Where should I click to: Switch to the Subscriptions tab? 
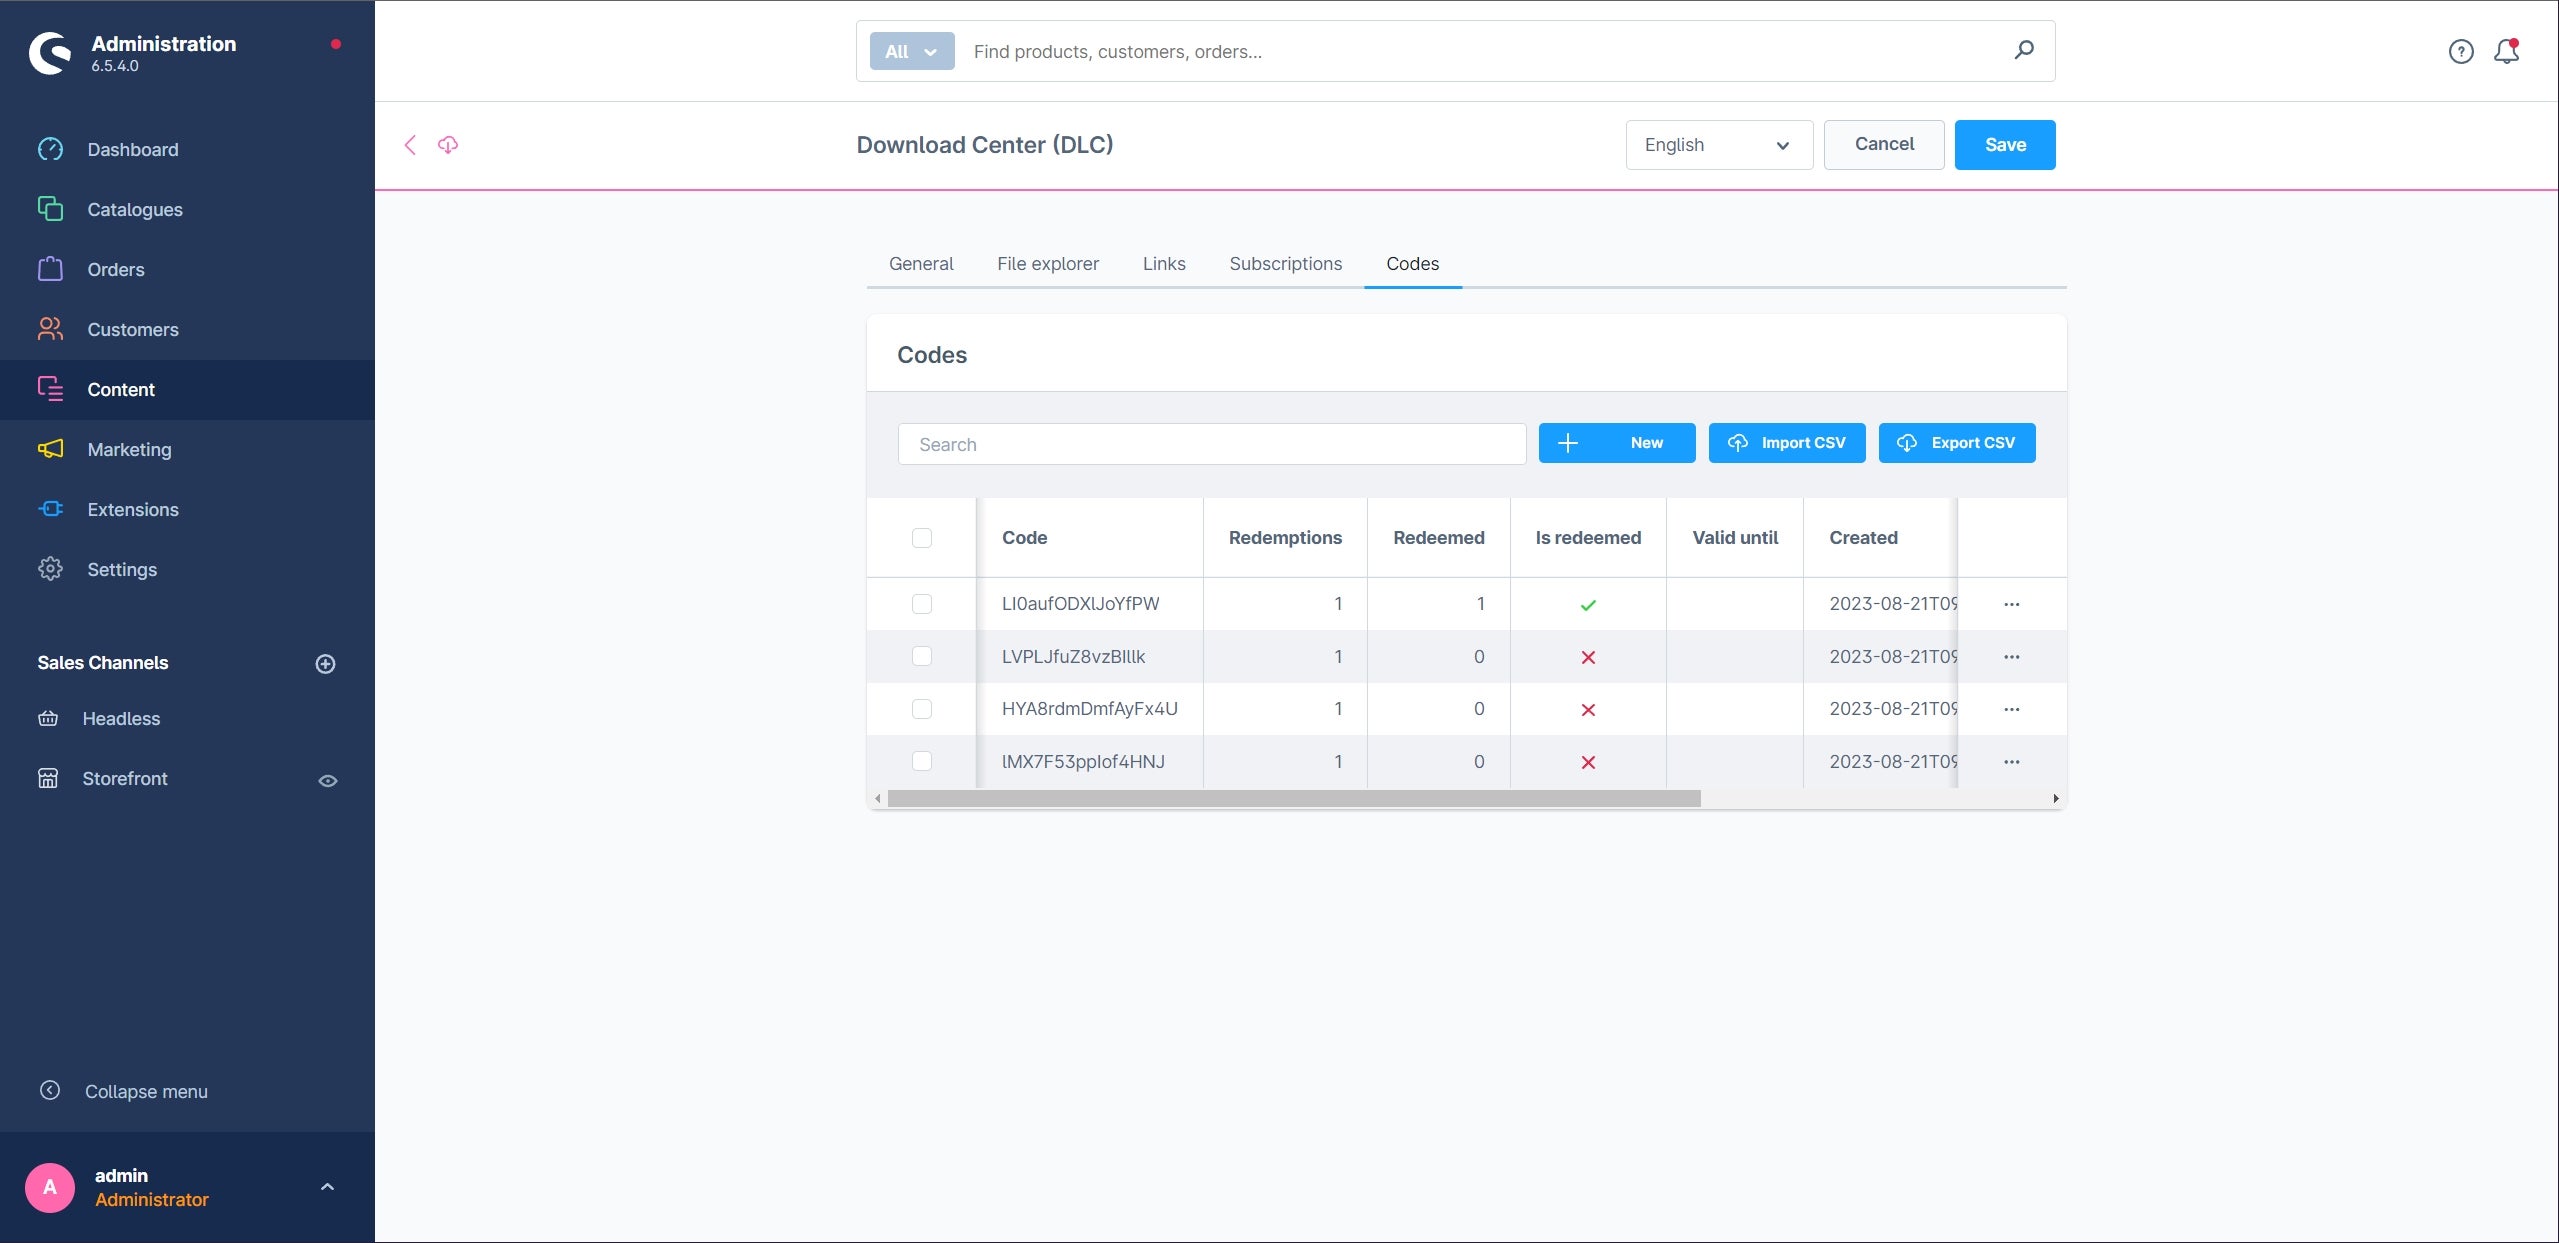coord(1285,264)
